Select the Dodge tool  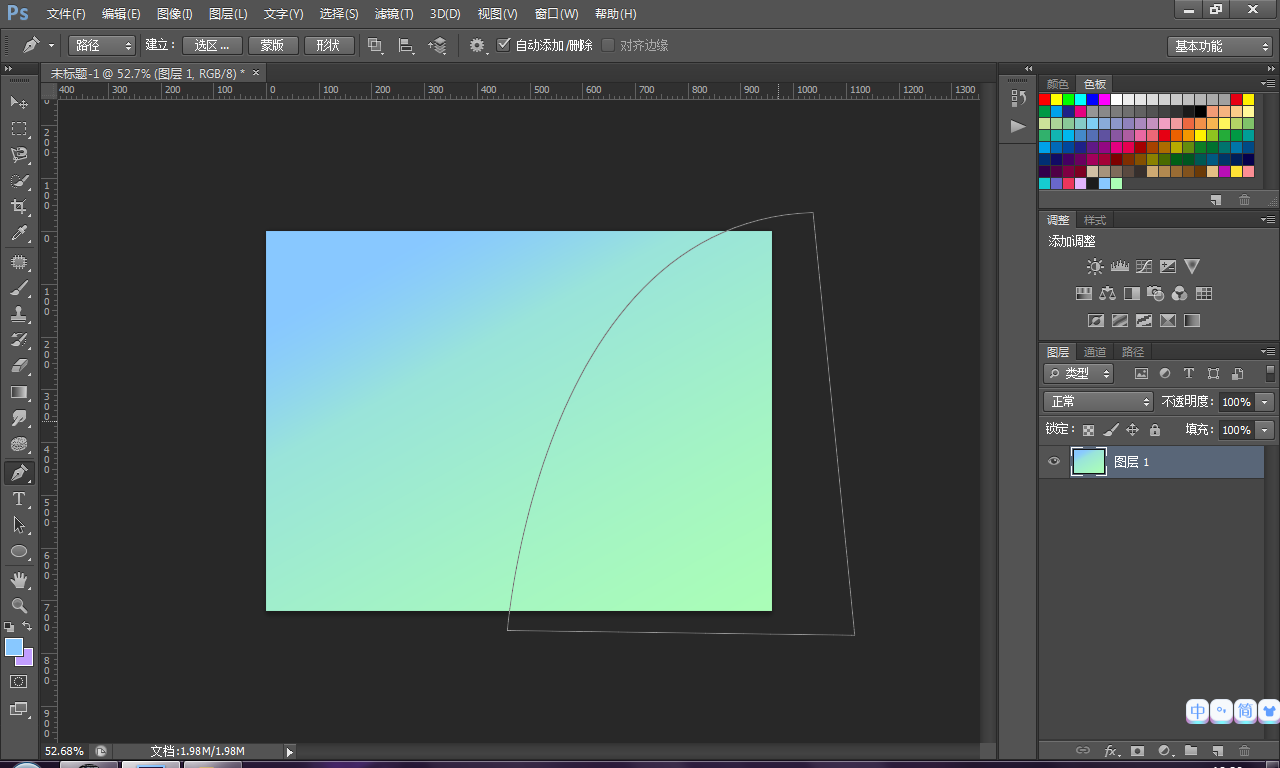[19, 418]
